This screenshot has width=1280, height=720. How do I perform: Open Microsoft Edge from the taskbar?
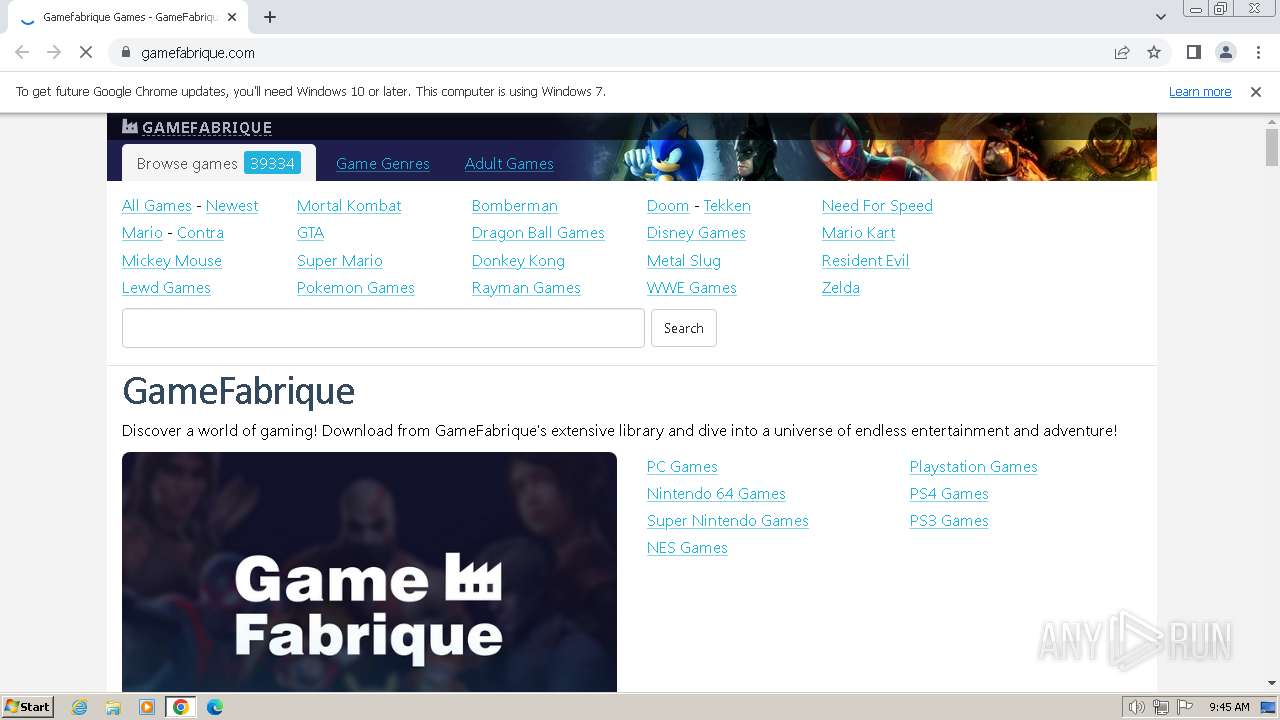[x=215, y=707]
